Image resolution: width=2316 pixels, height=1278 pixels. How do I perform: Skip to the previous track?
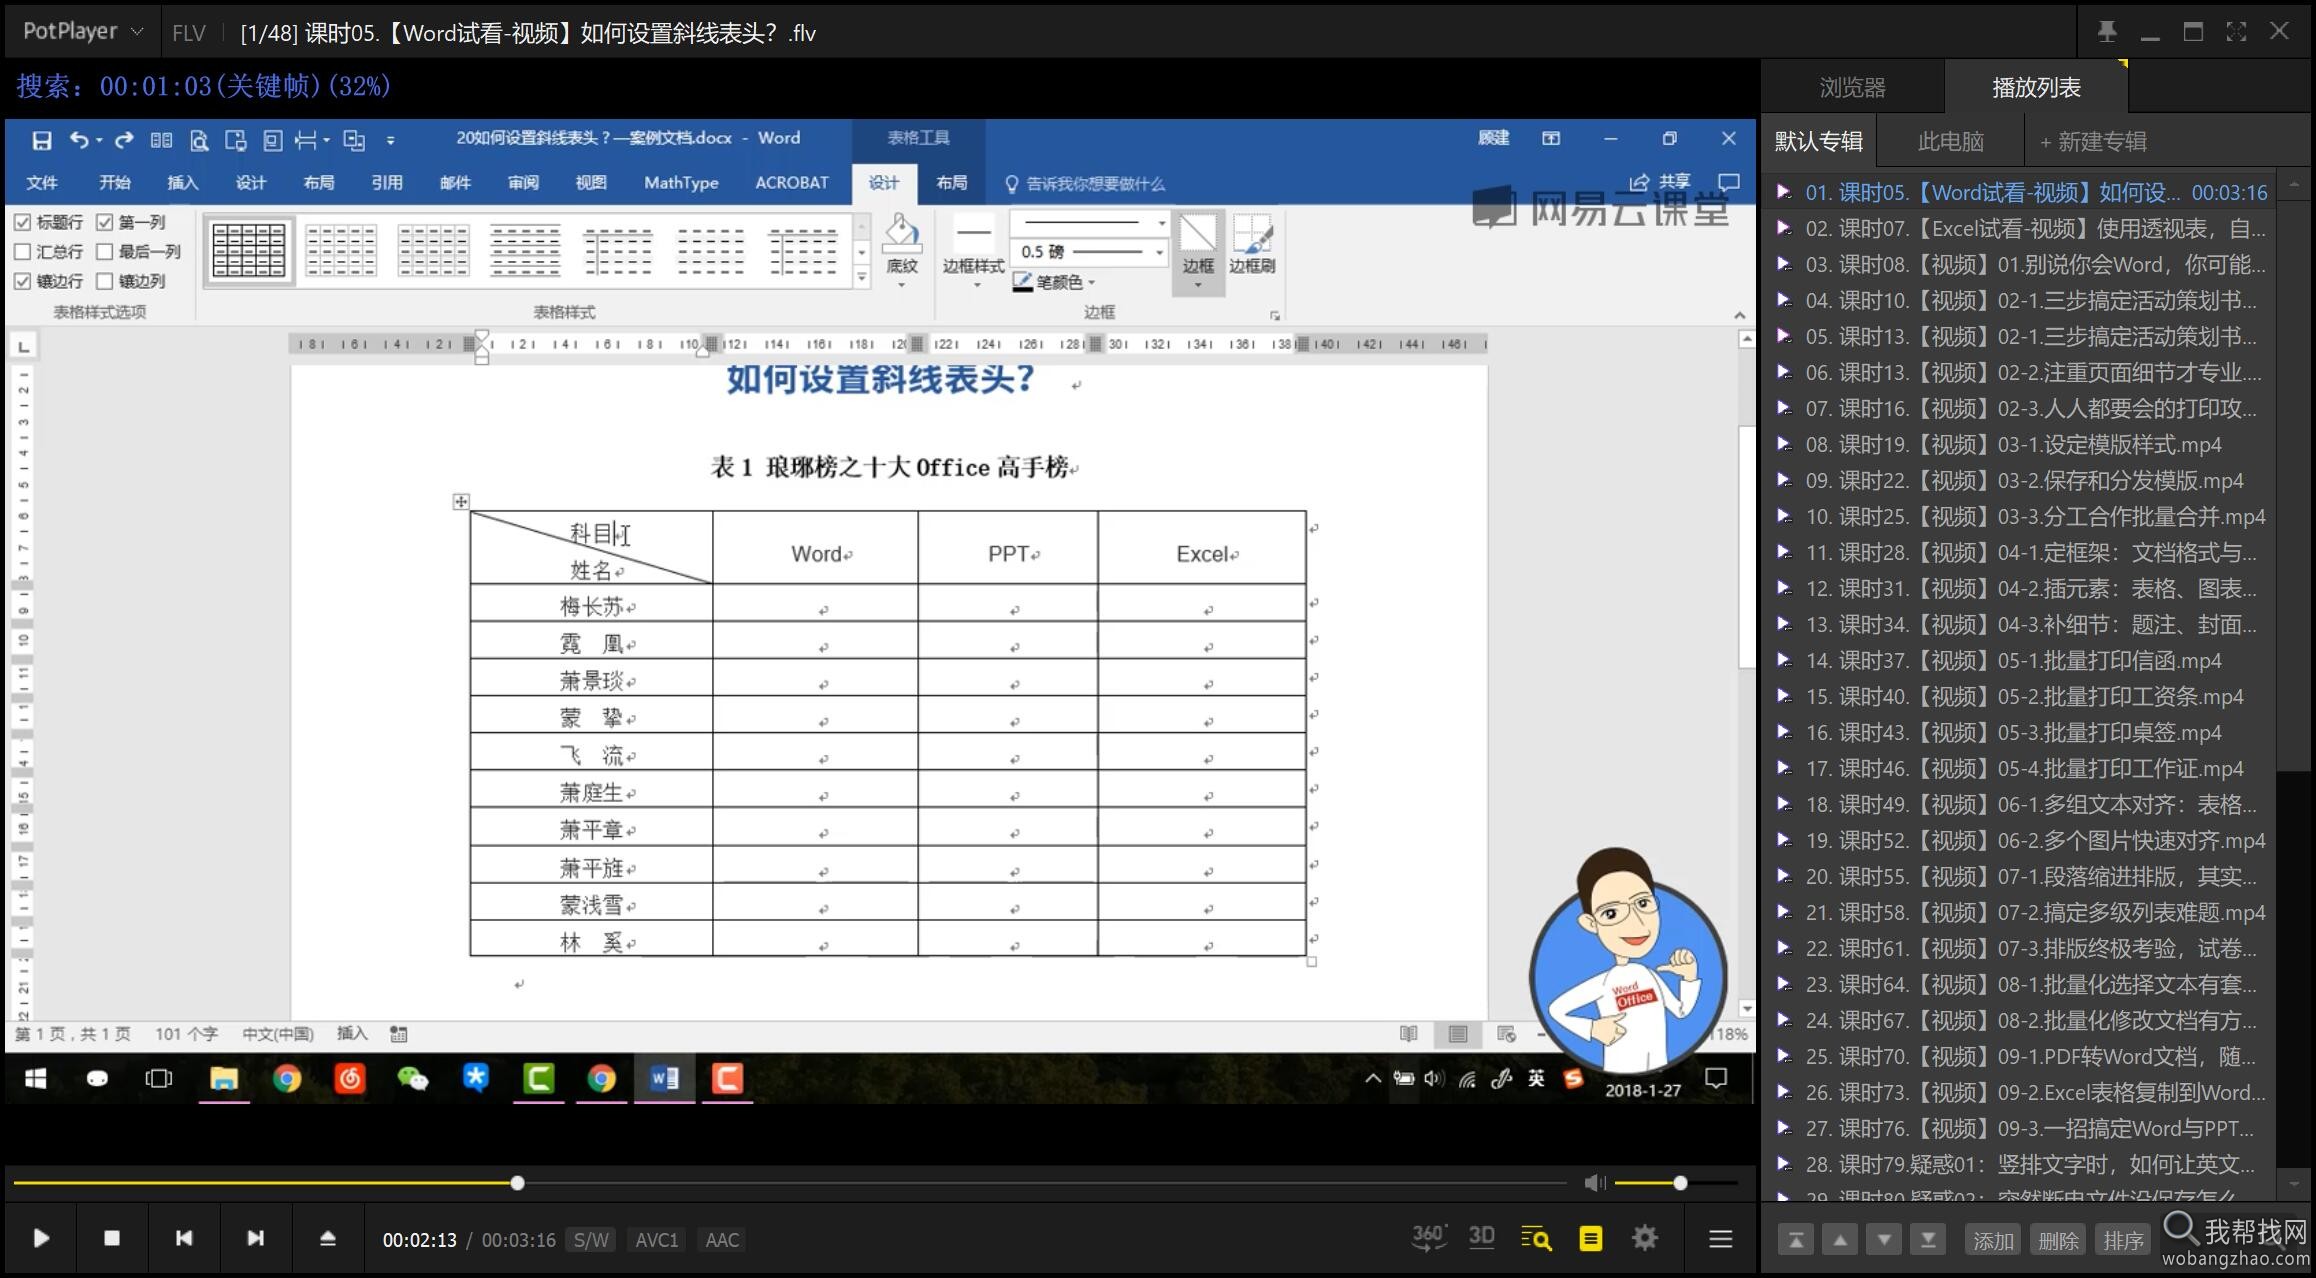(x=184, y=1238)
